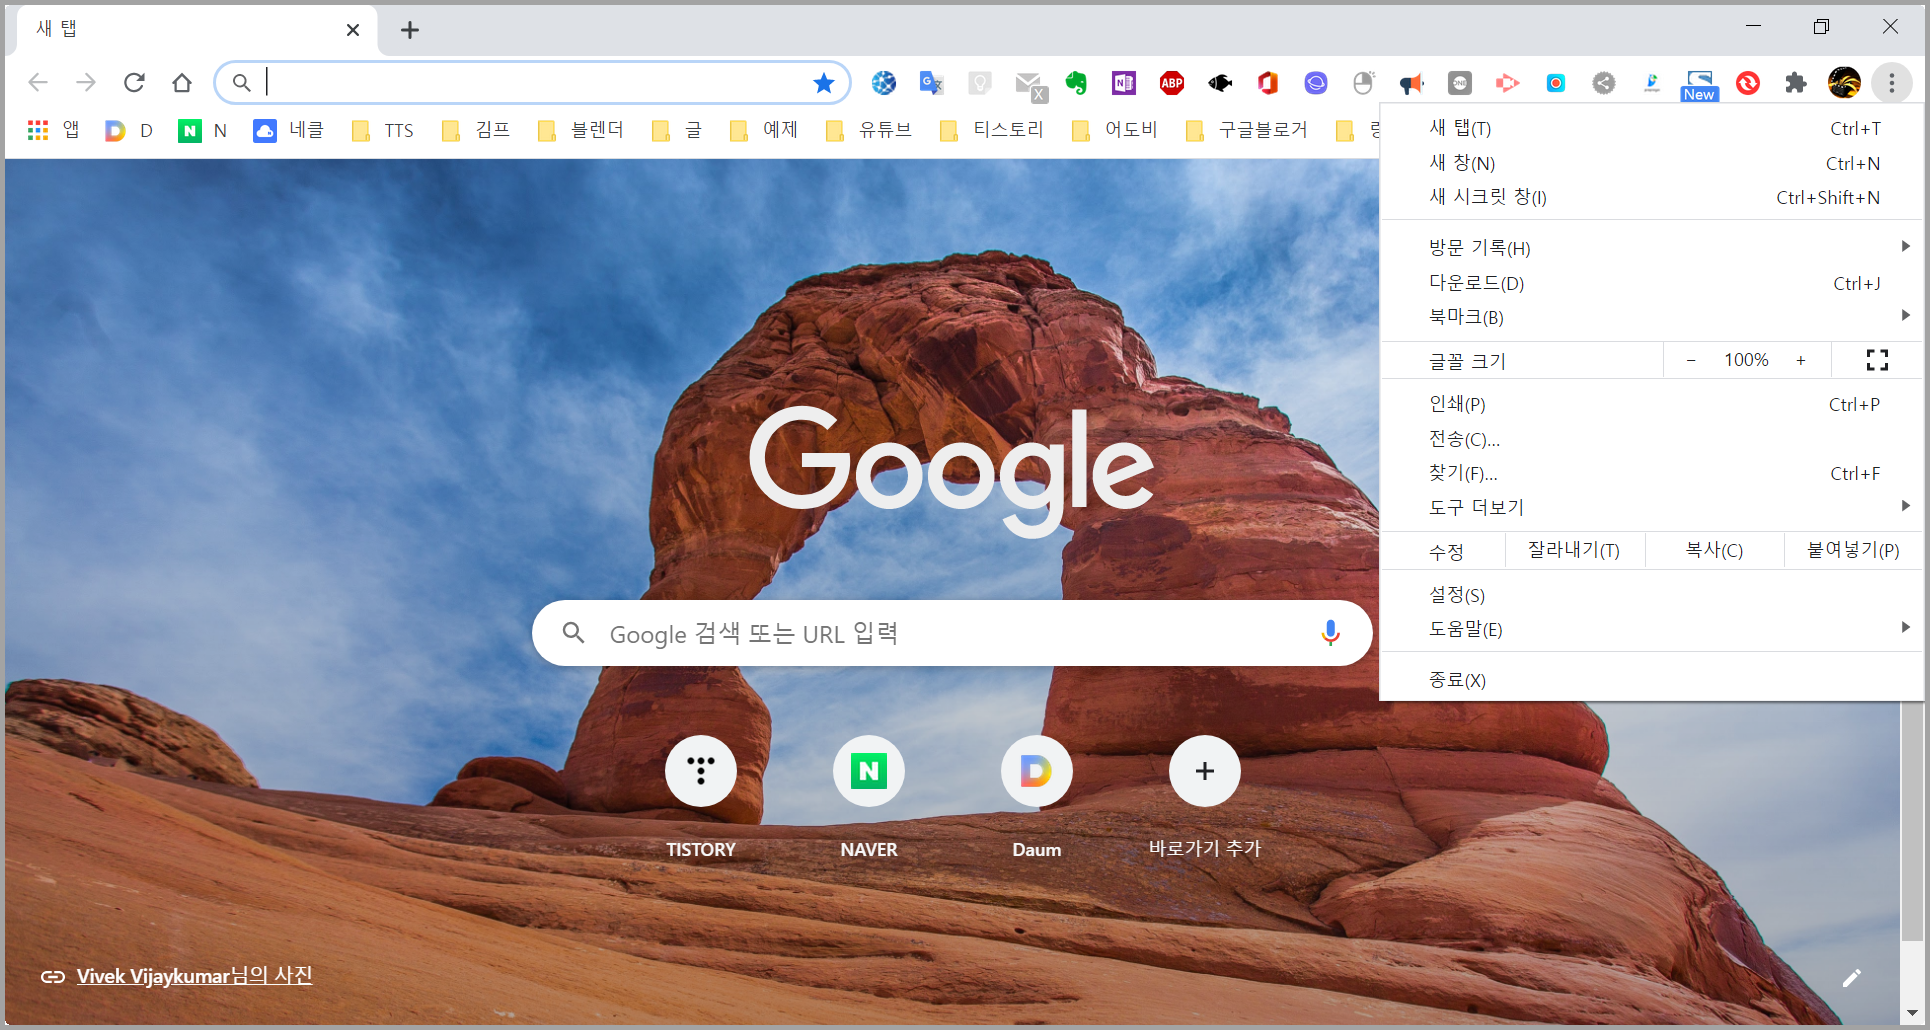Expand 북마크(B) bookmarks submenu

[x=1651, y=317]
